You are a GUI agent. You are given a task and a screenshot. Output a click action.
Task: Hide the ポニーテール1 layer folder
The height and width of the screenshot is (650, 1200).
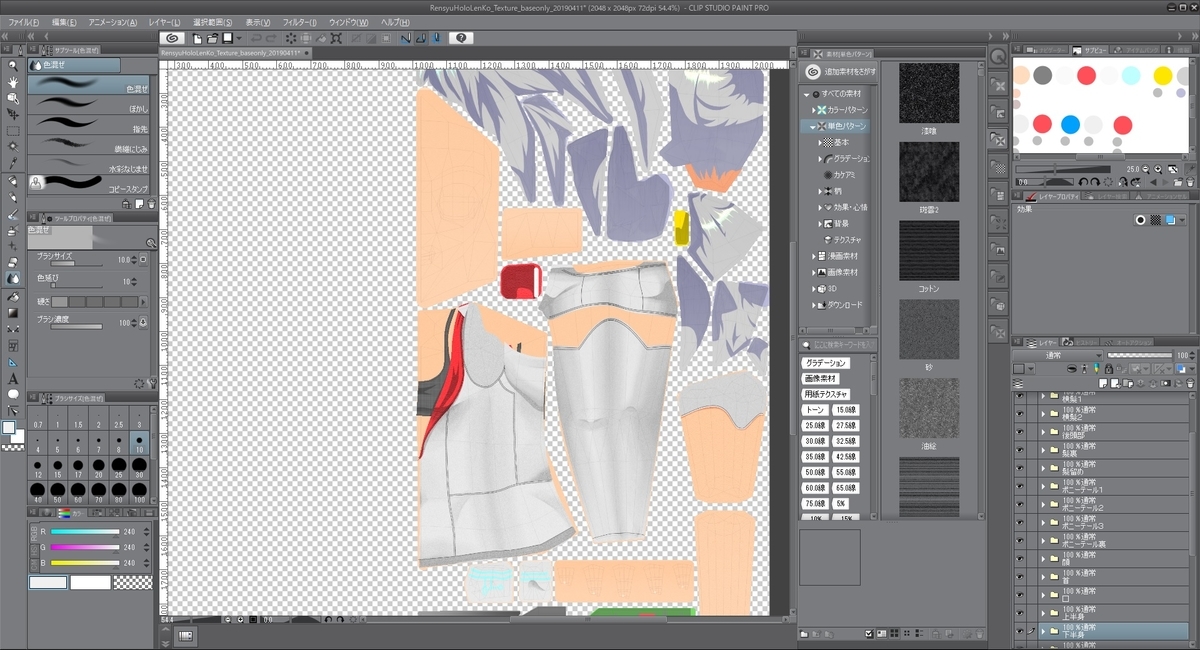point(1019,486)
